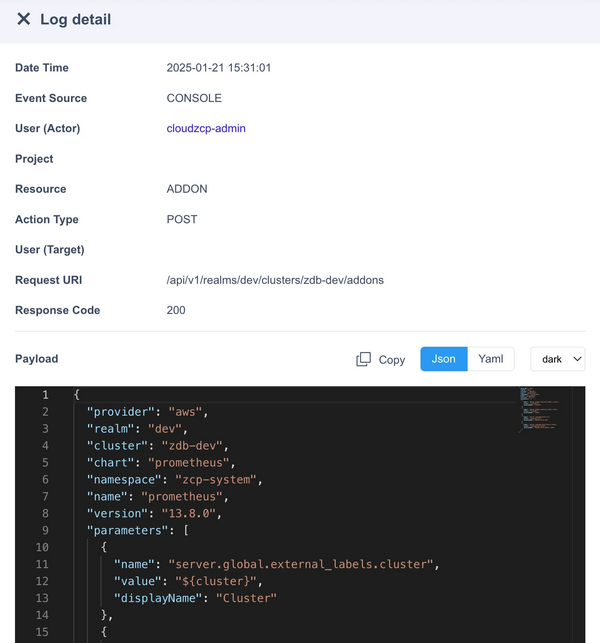Click the Response Code 200 value
The image size is (600, 643).
pos(176,310)
